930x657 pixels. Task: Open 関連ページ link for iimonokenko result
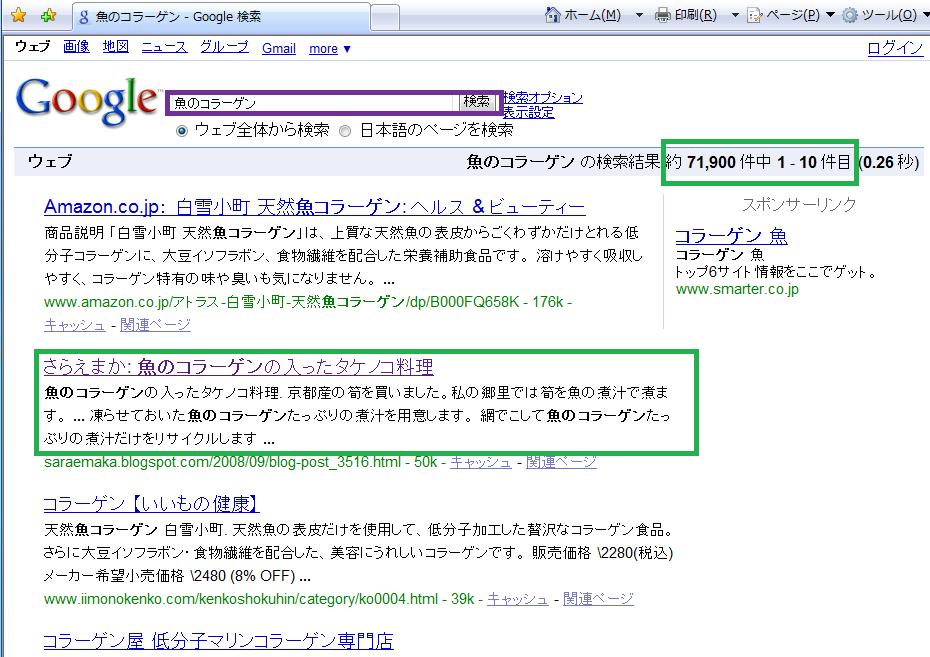(x=598, y=599)
